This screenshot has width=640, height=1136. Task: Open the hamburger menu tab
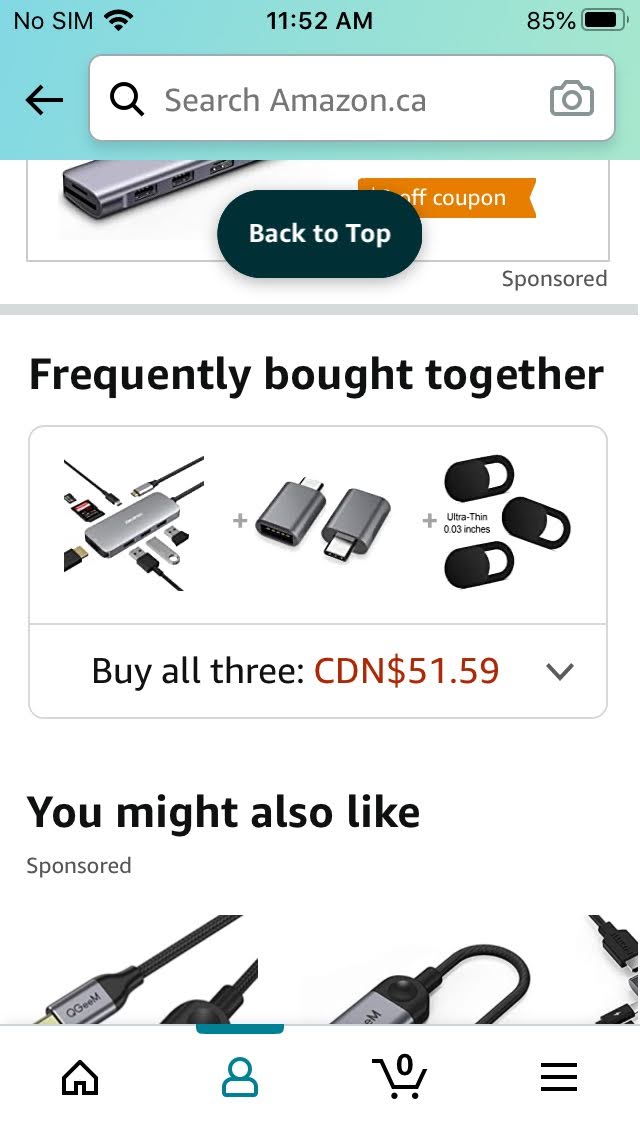[559, 1077]
